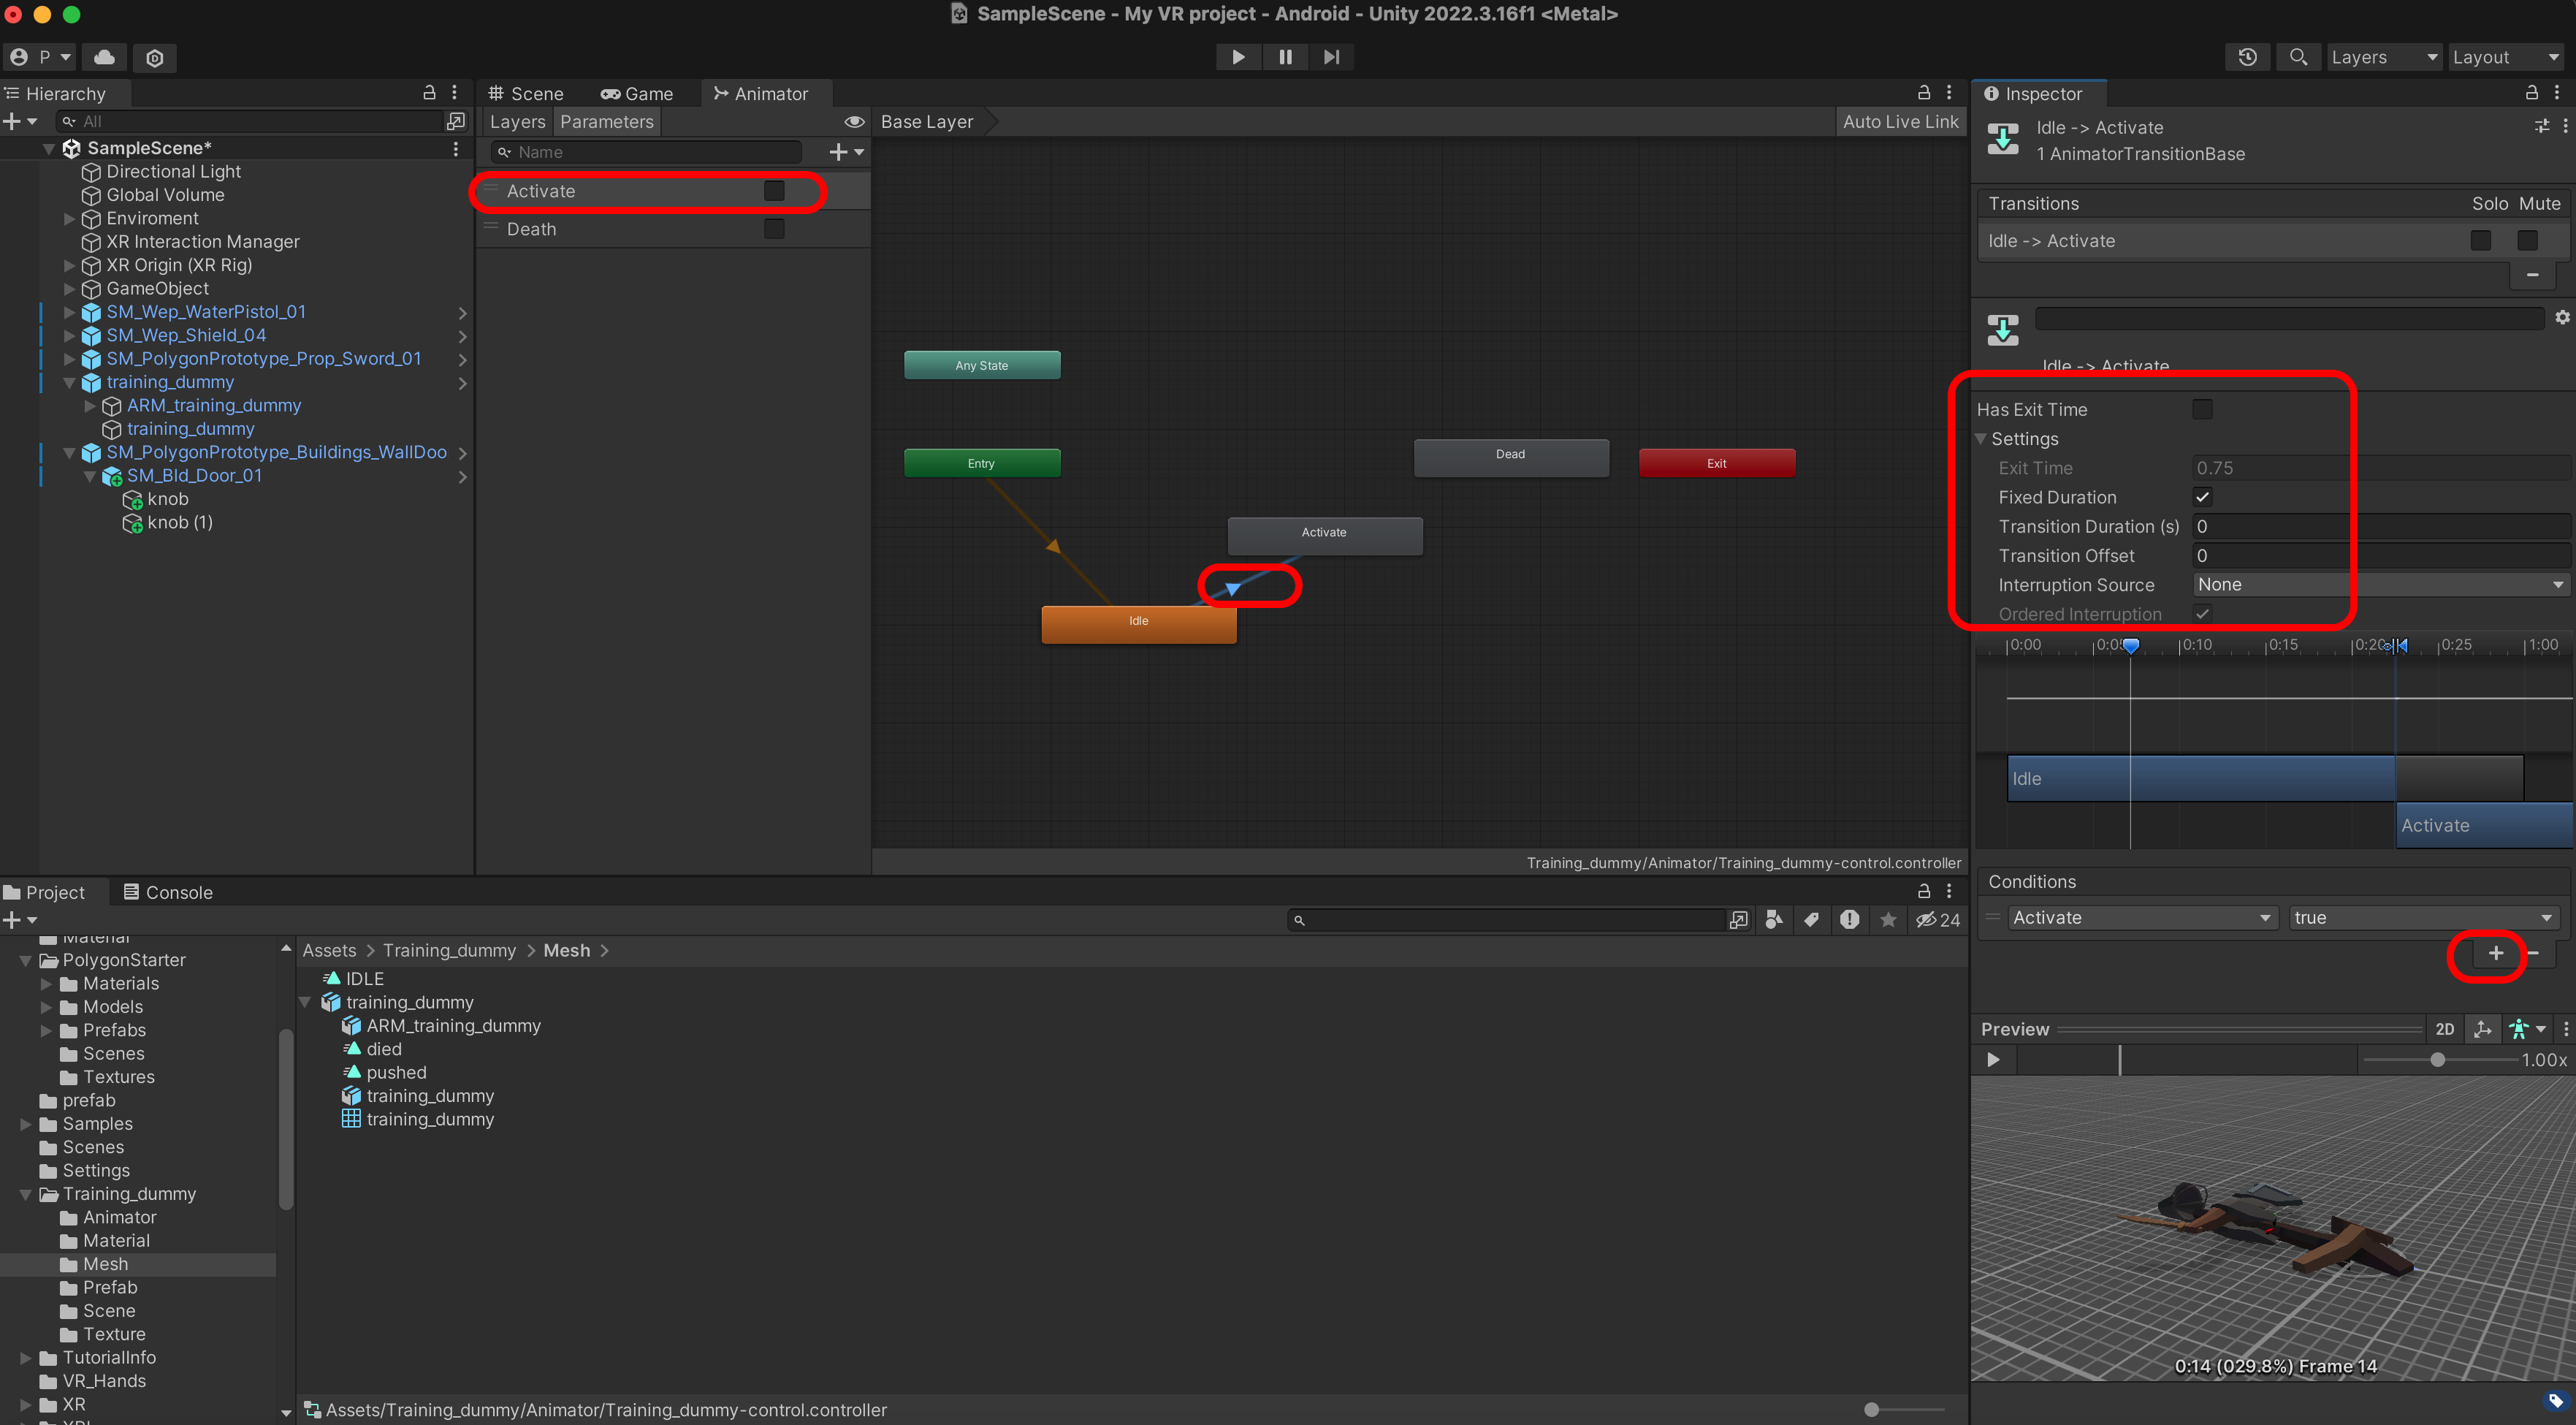
Task: Click the Pause button in toolbar
Action: [1285, 57]
